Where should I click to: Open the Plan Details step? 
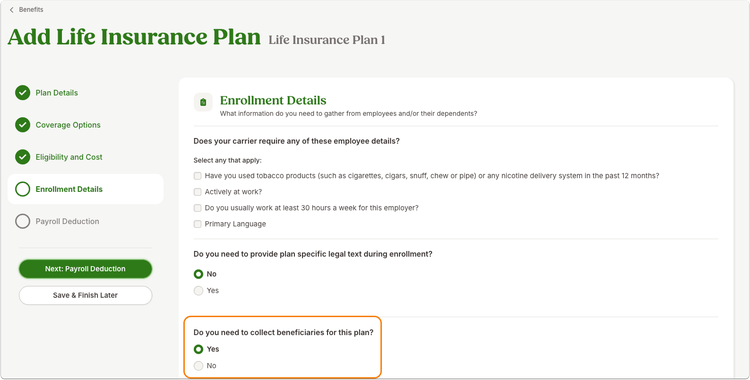pyautogui.click(x=56, y=93)
